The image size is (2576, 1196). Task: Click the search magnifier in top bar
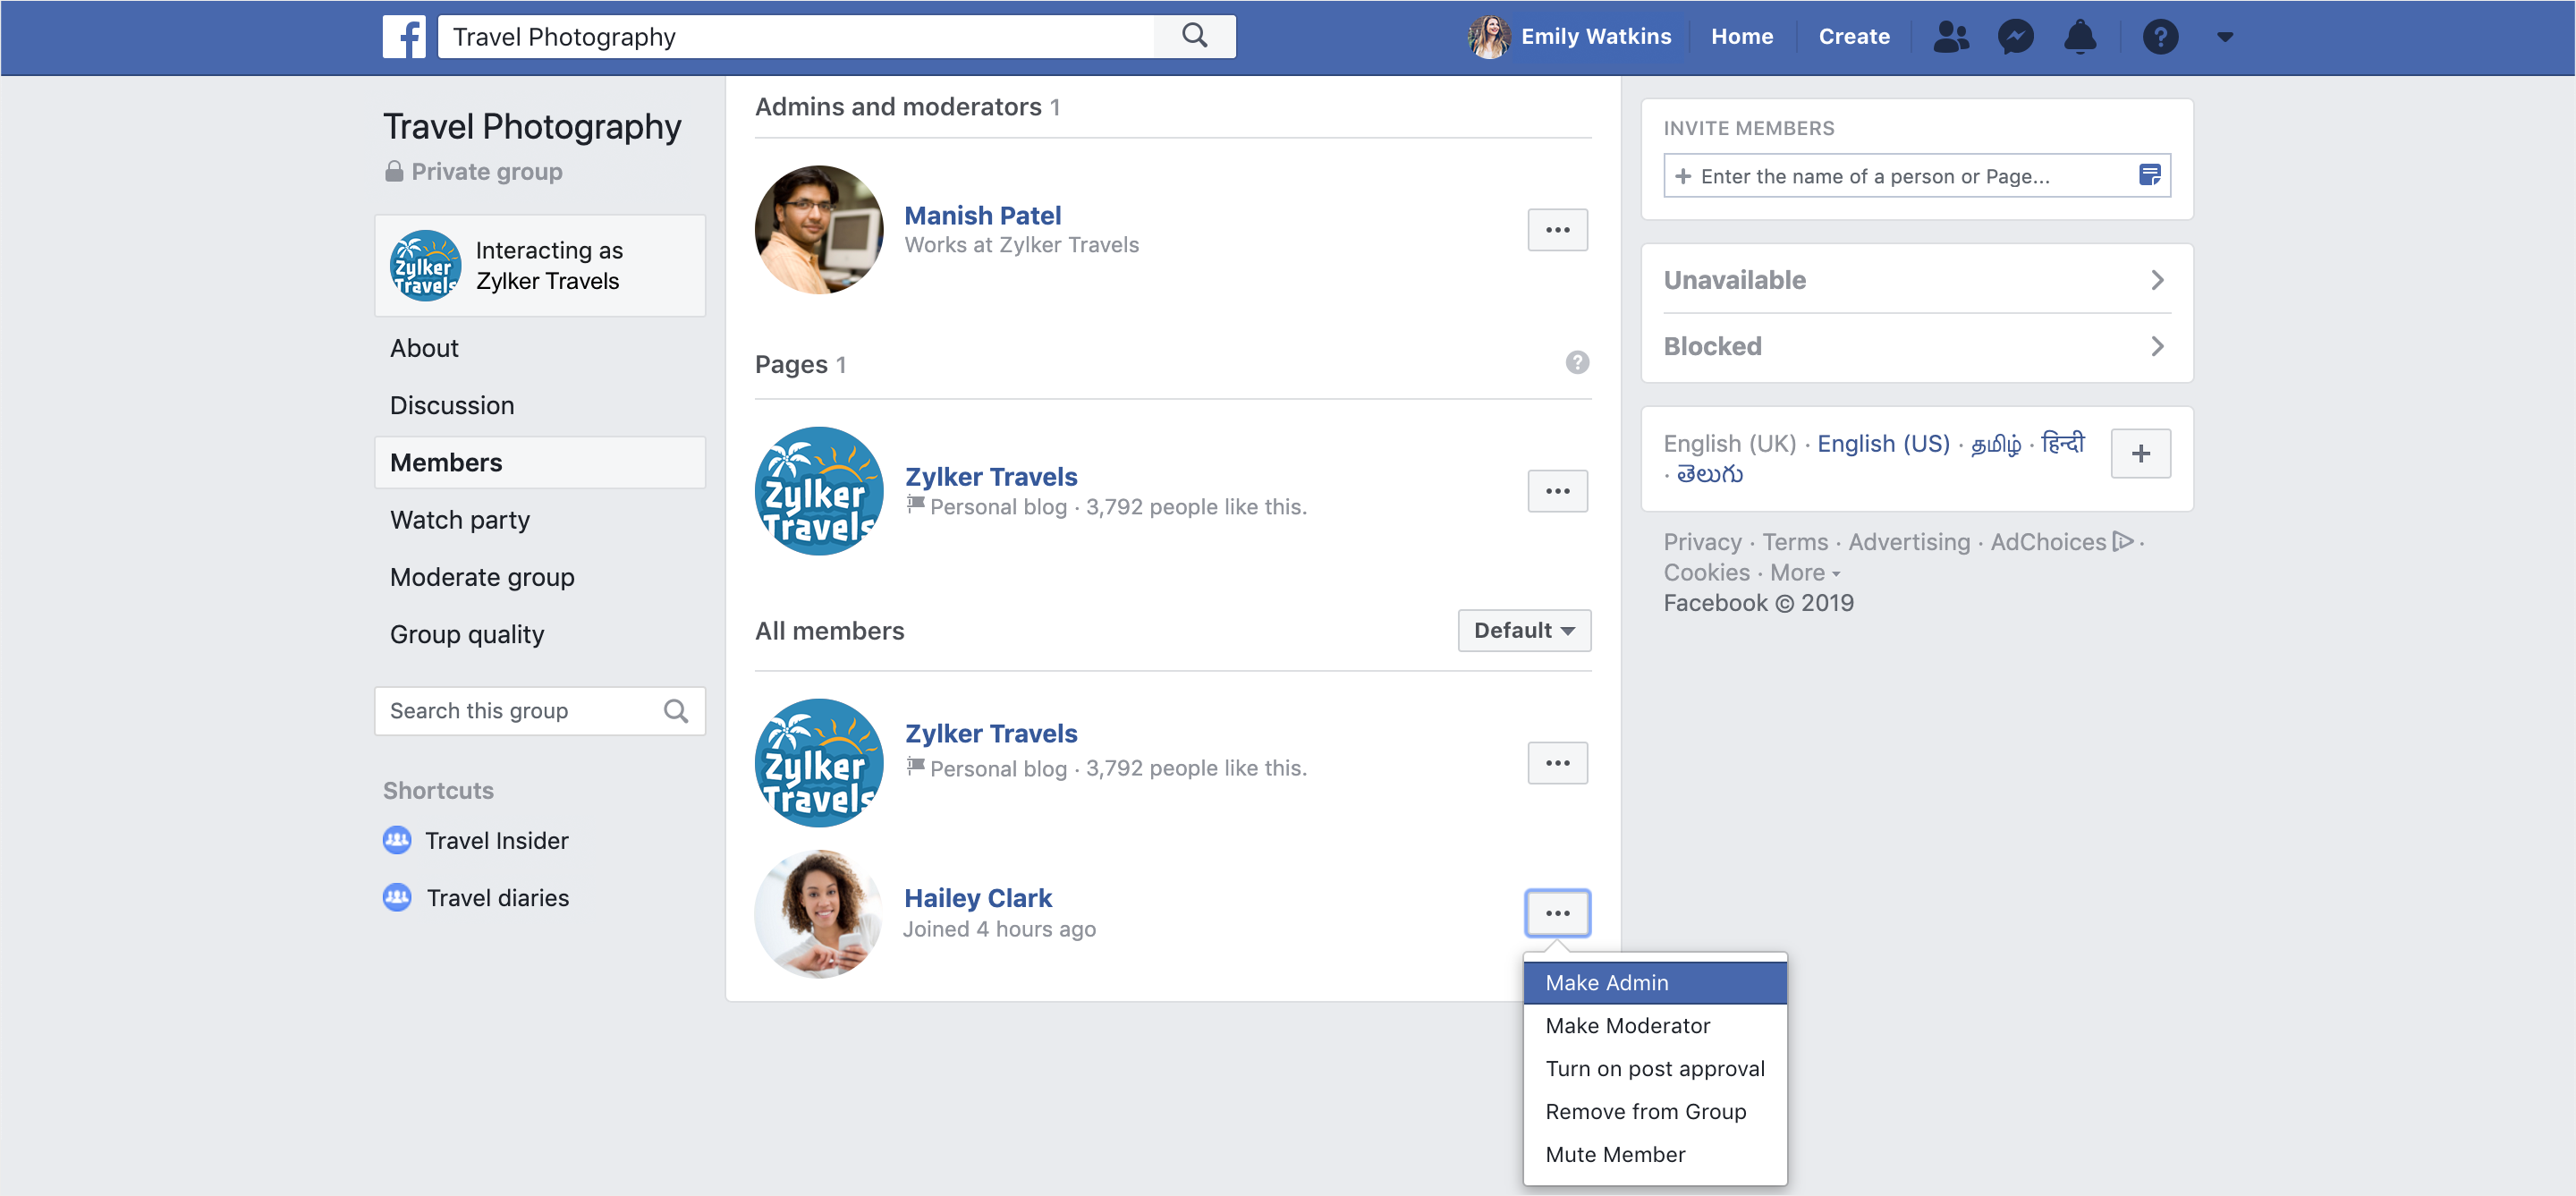point(1194,37)
